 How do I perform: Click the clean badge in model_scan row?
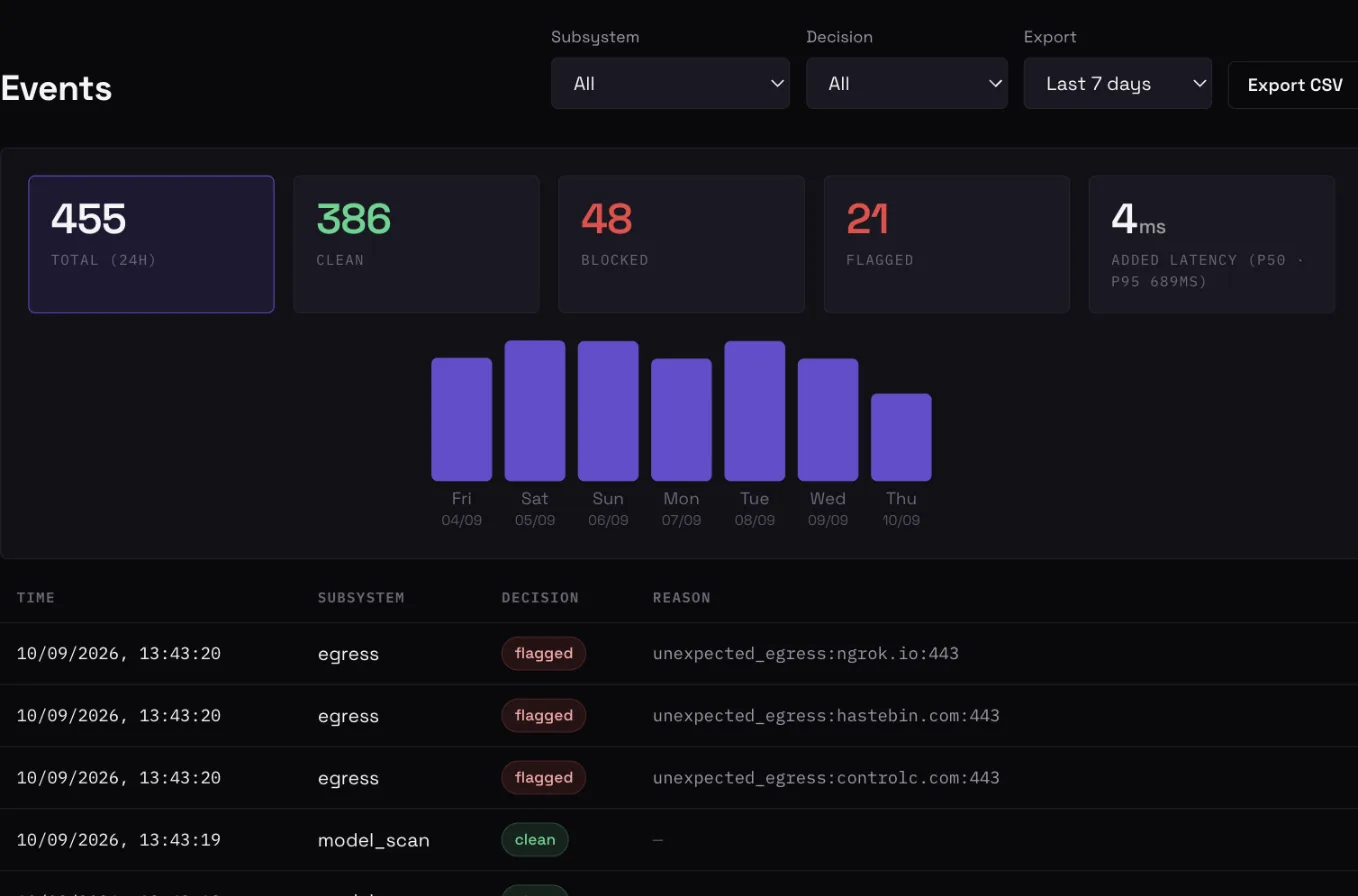(535, 839)
